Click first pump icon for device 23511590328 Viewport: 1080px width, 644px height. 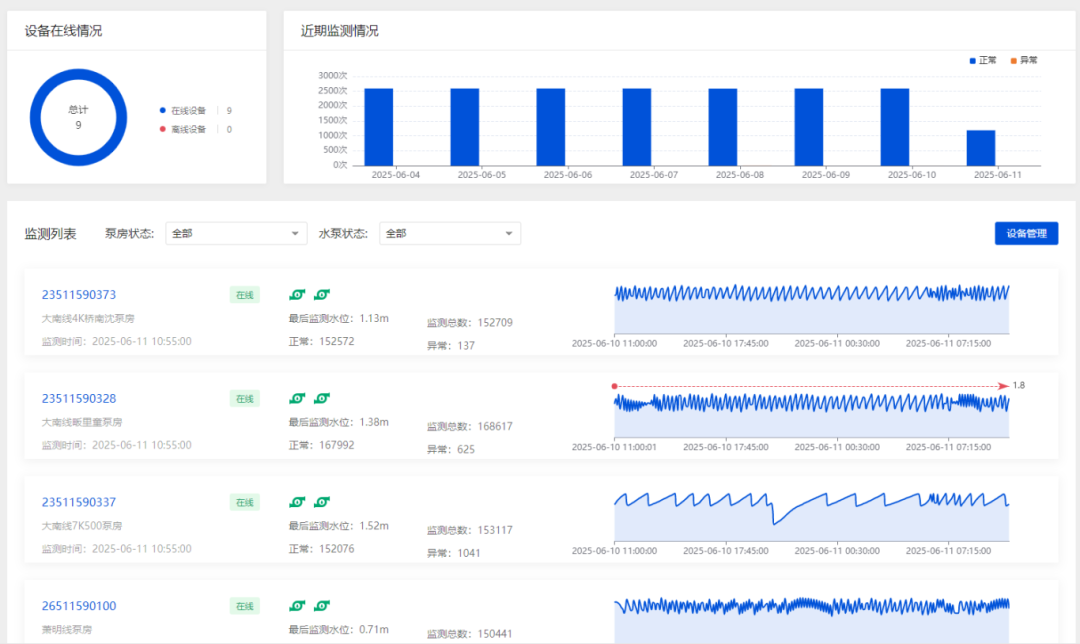click(297, 398)
